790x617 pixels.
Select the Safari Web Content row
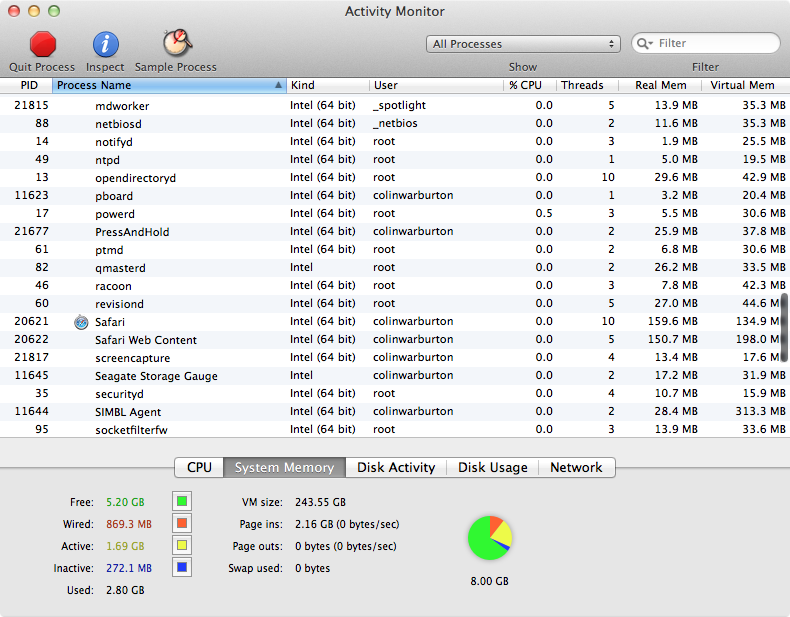pyautogui.click(x=395, y=340)
